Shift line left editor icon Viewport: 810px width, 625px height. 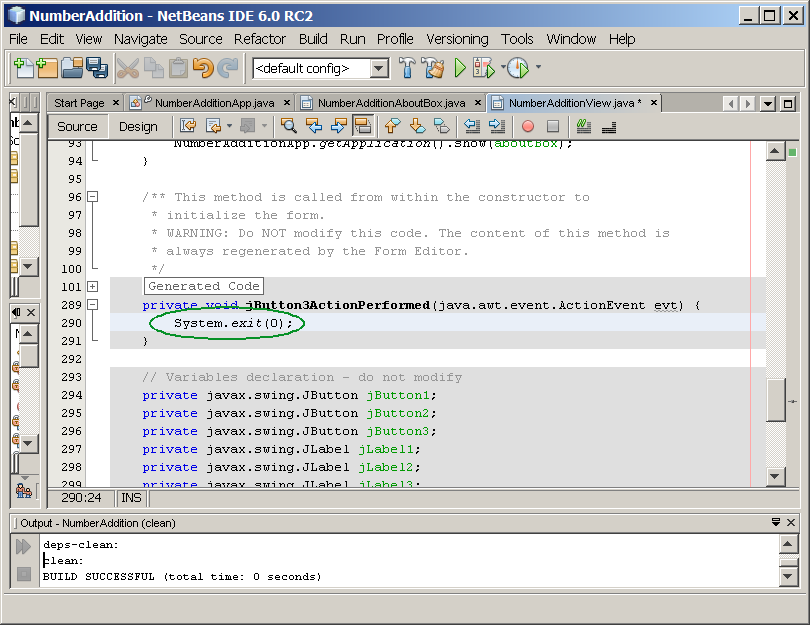click(x=472, y=126)
